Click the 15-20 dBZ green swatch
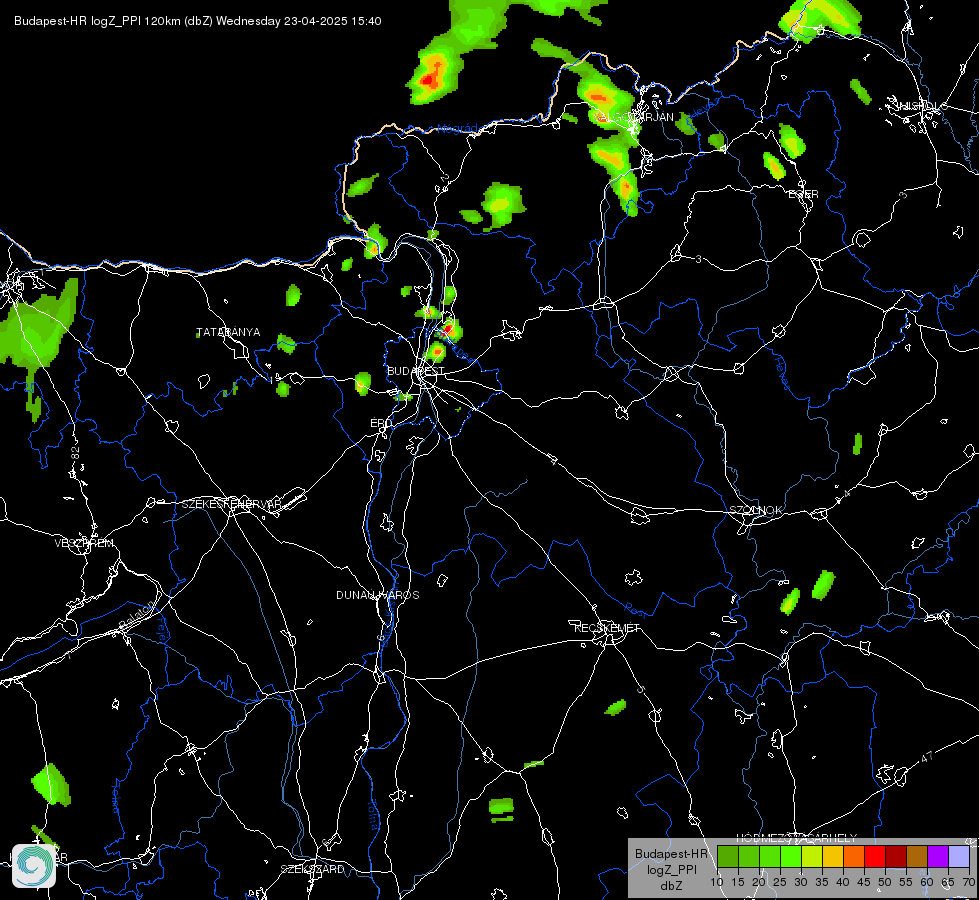 [749, 856]
